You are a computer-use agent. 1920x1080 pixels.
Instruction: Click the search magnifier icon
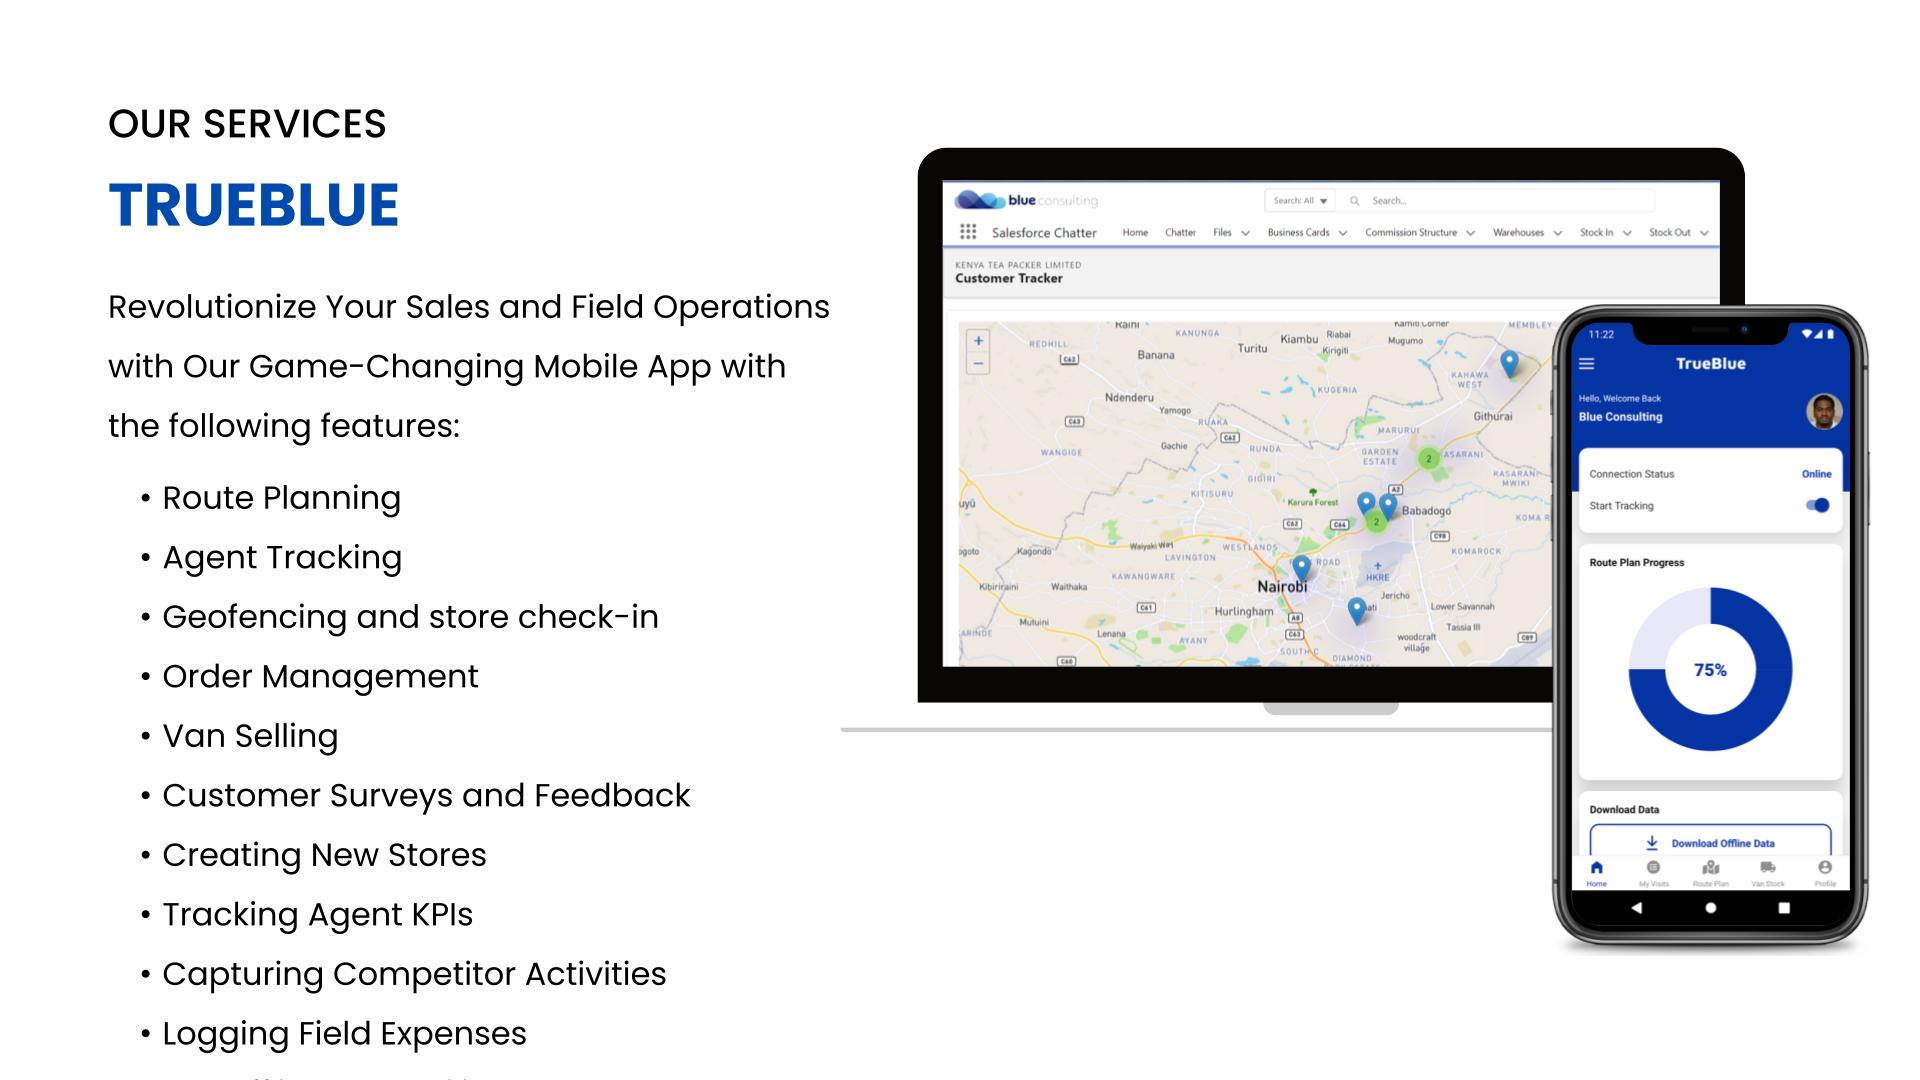click(x=1354, y=201)
